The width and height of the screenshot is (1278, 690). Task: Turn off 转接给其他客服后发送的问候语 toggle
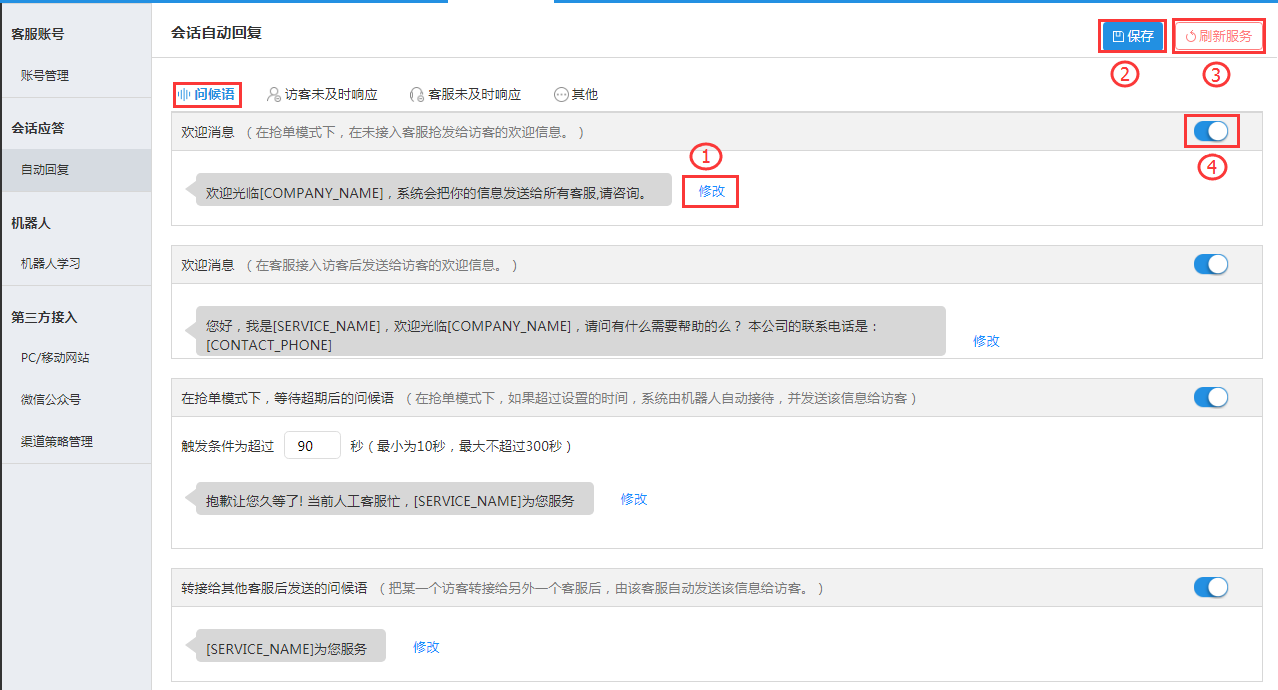(x=1211, y=587)
